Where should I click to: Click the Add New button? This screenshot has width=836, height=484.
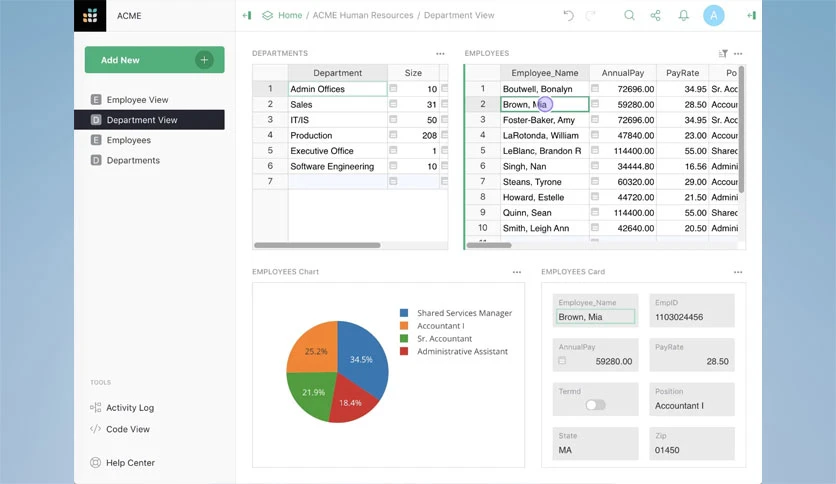coord(155,60)
